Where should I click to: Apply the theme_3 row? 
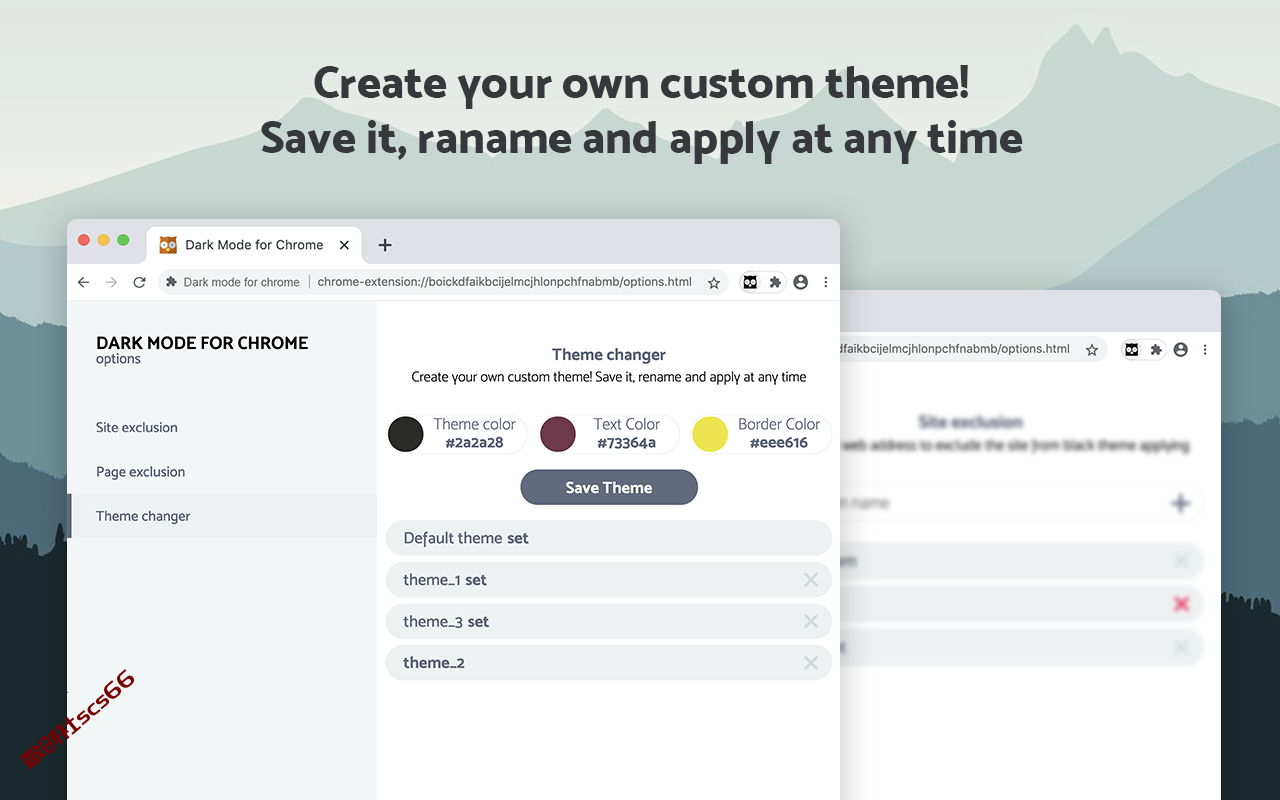tap(609, 621)
